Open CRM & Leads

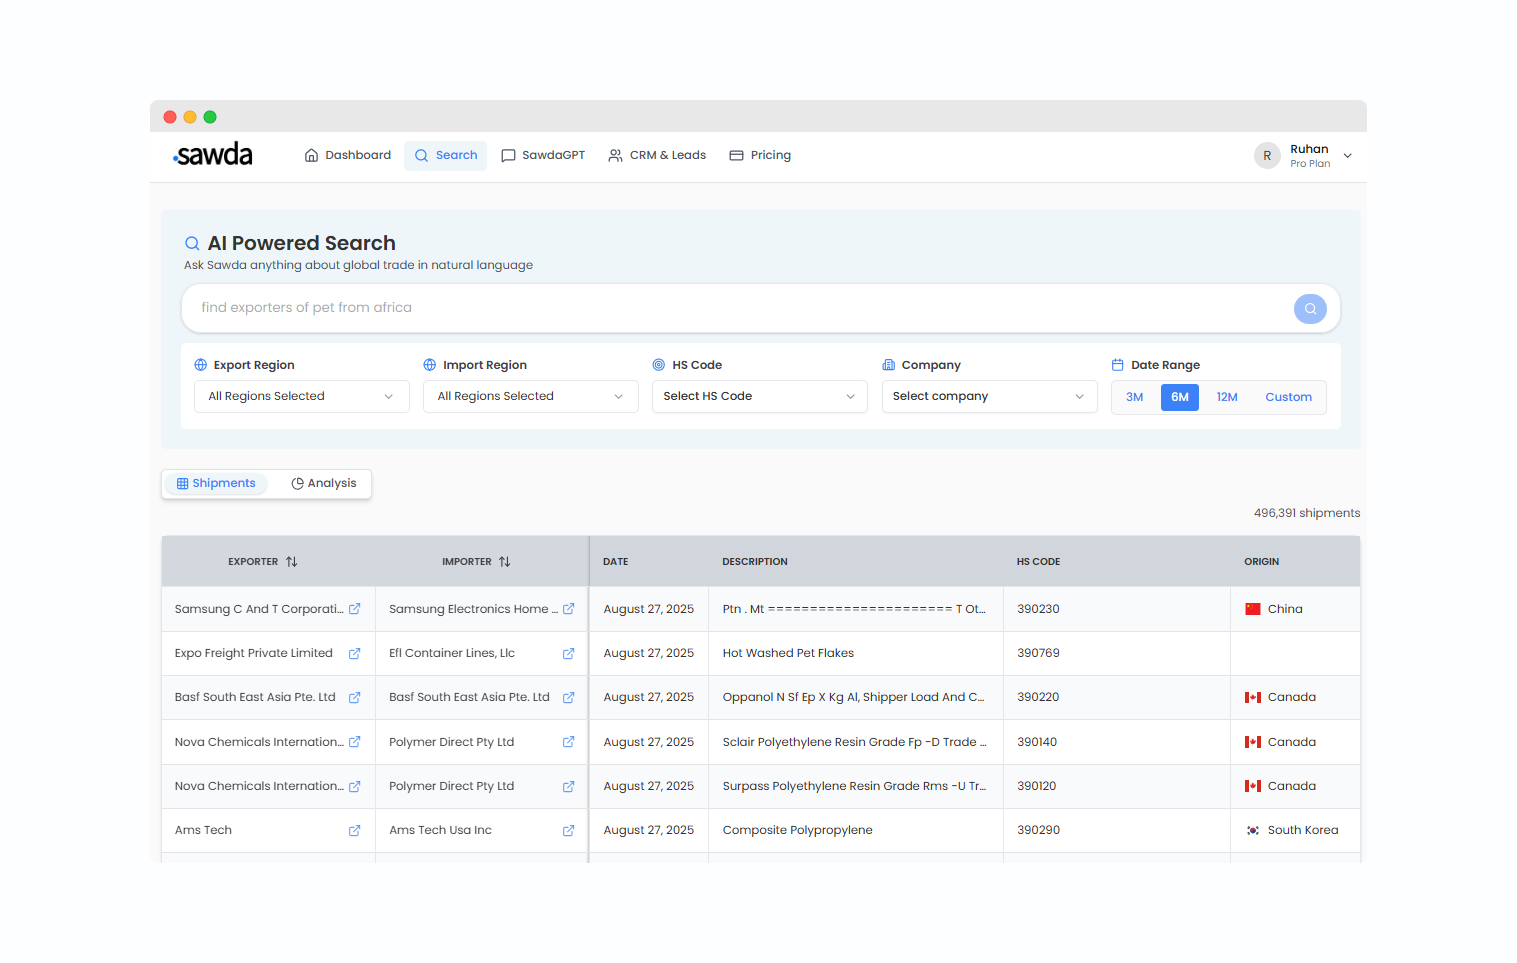[657, 155]
